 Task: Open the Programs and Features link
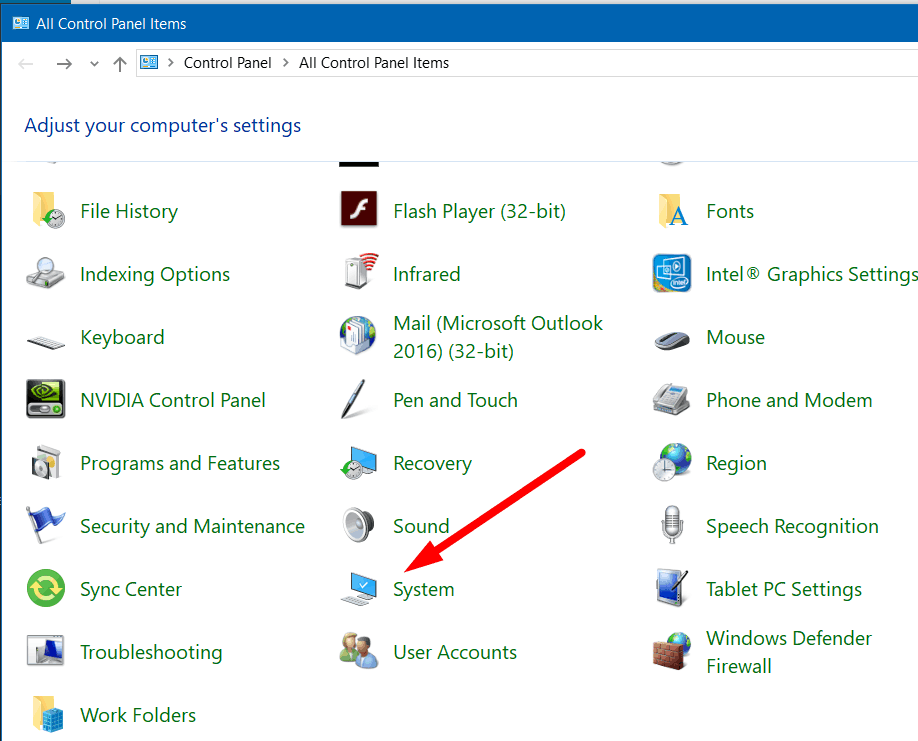(180, 463)
